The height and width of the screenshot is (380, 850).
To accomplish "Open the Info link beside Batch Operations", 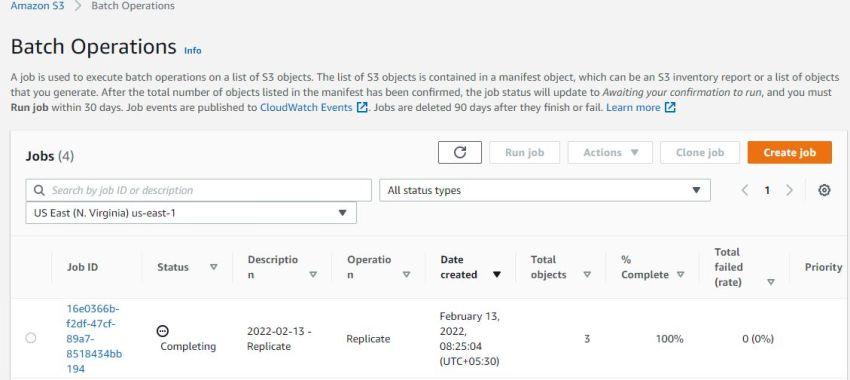I will (192, 50).
